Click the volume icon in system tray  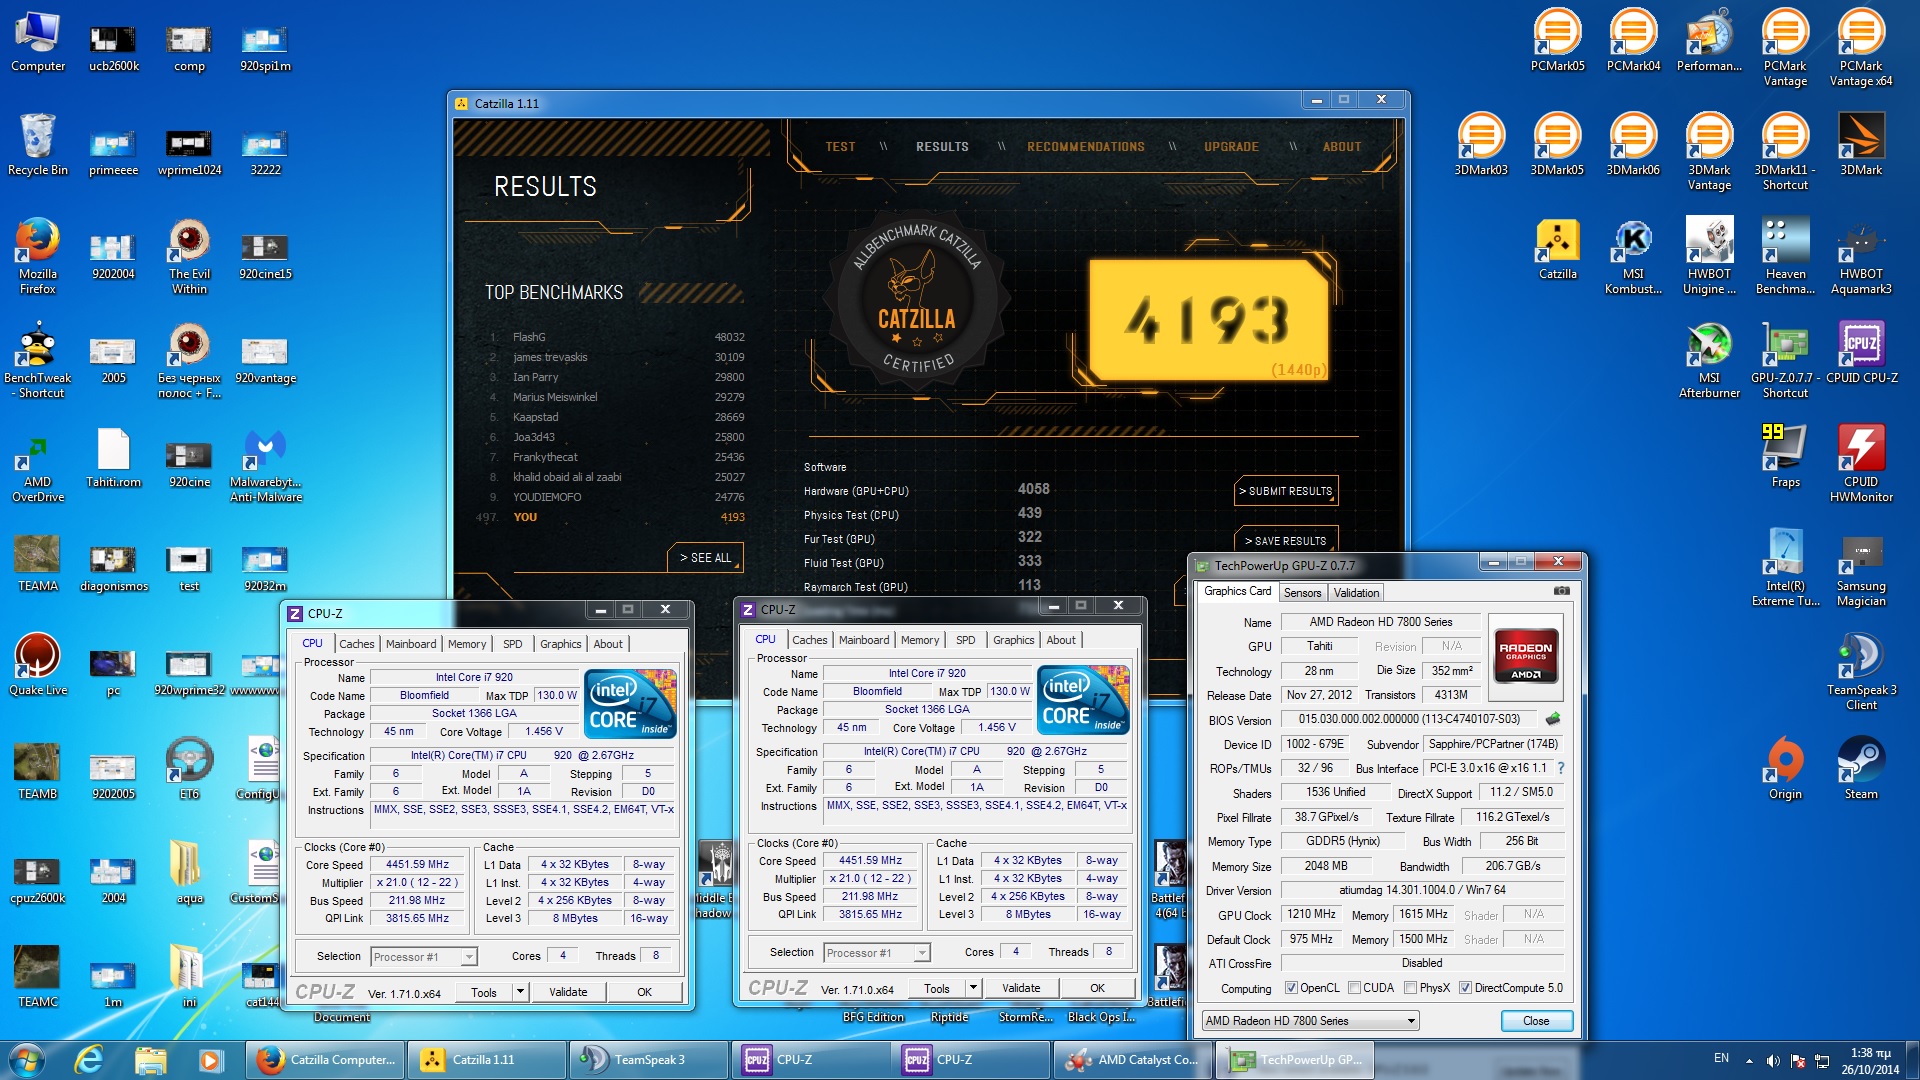[1773, 1060]
